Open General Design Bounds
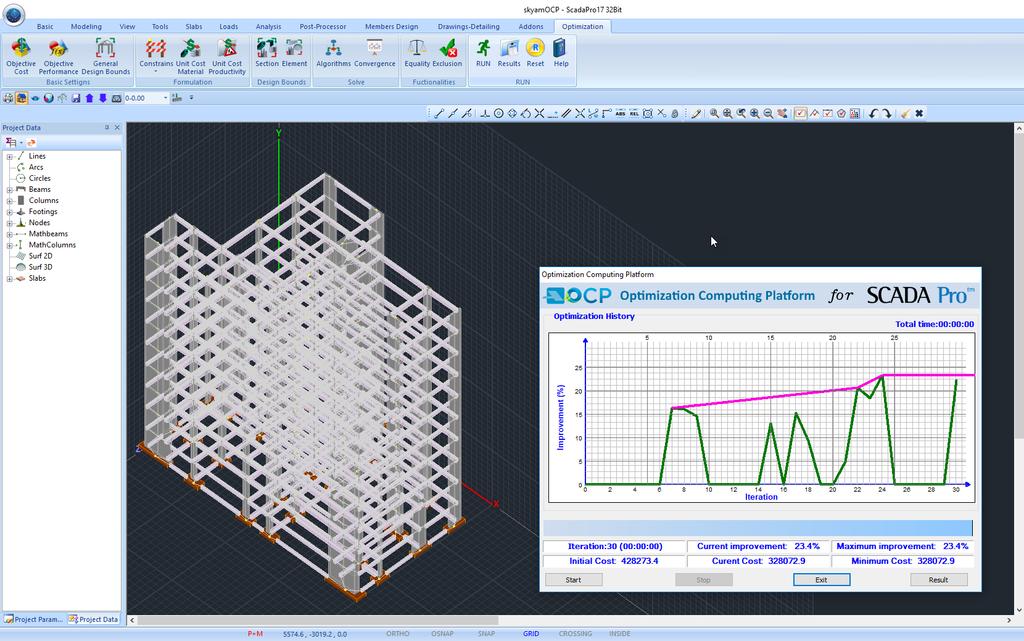Viewport: 1024px width, 641px height. click(105, 56)
